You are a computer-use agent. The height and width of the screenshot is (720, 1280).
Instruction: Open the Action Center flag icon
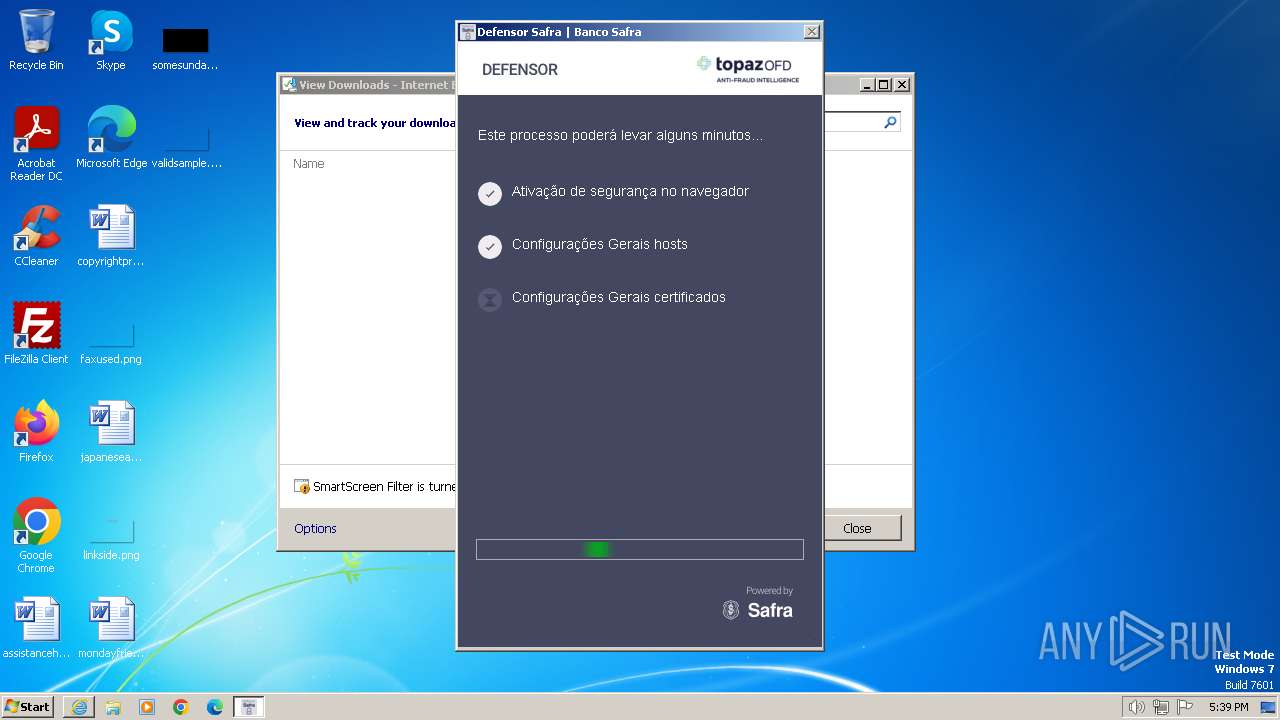[1185, 707]
